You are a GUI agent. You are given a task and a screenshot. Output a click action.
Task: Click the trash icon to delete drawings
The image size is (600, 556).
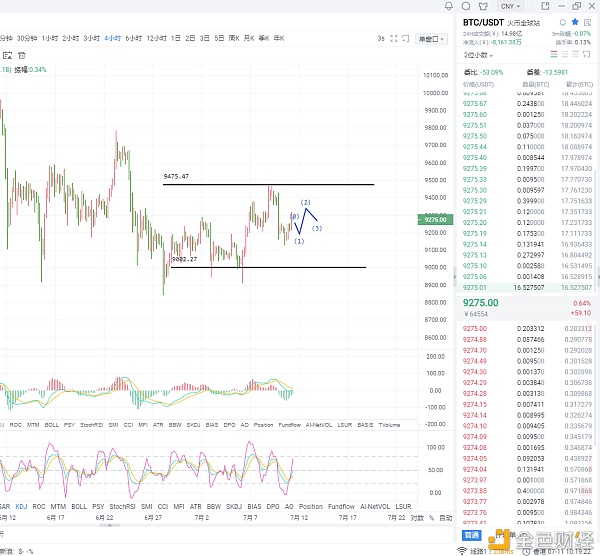pyautogui.click(x=22, y=55)
